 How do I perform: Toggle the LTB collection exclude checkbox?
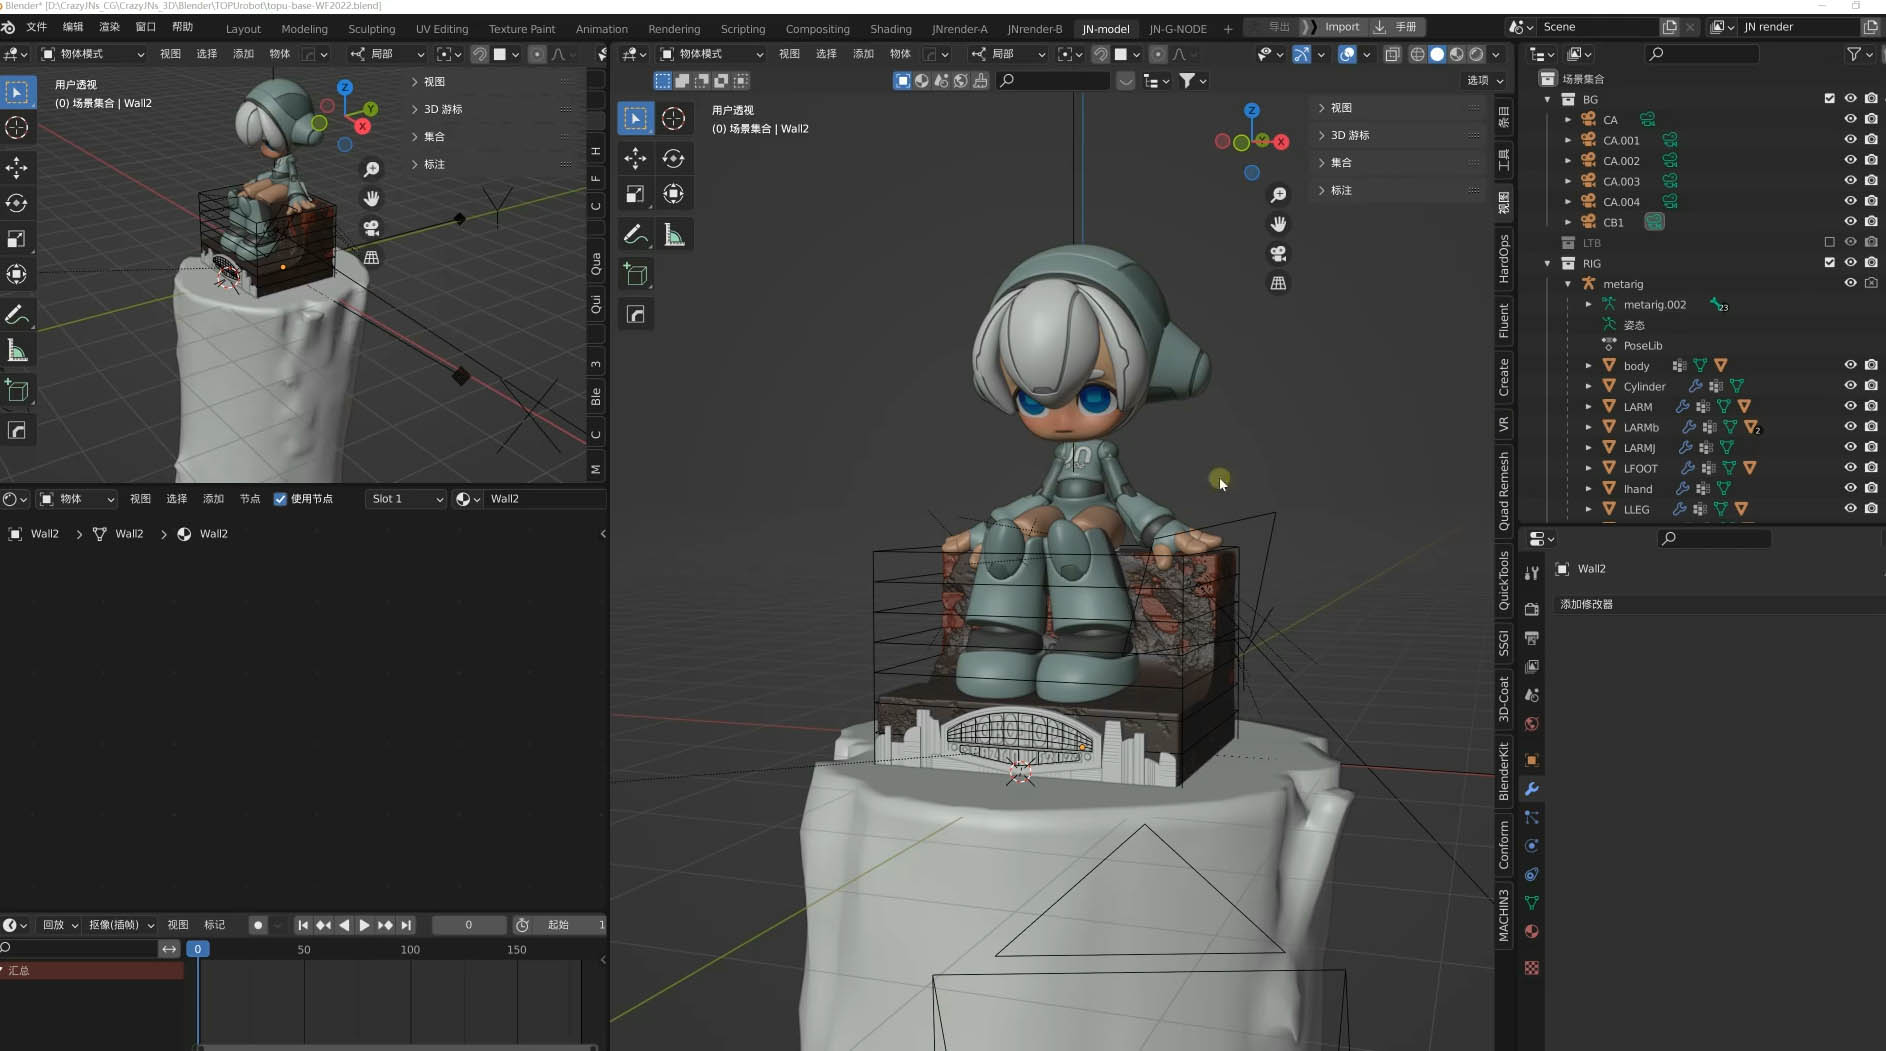(x=1829, y=243)
